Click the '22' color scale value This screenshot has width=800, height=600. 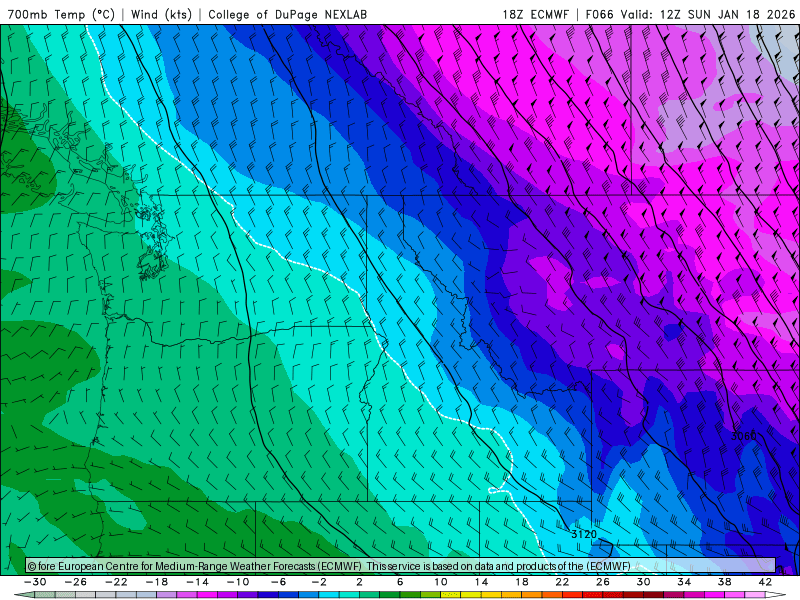tap(562, 582)
